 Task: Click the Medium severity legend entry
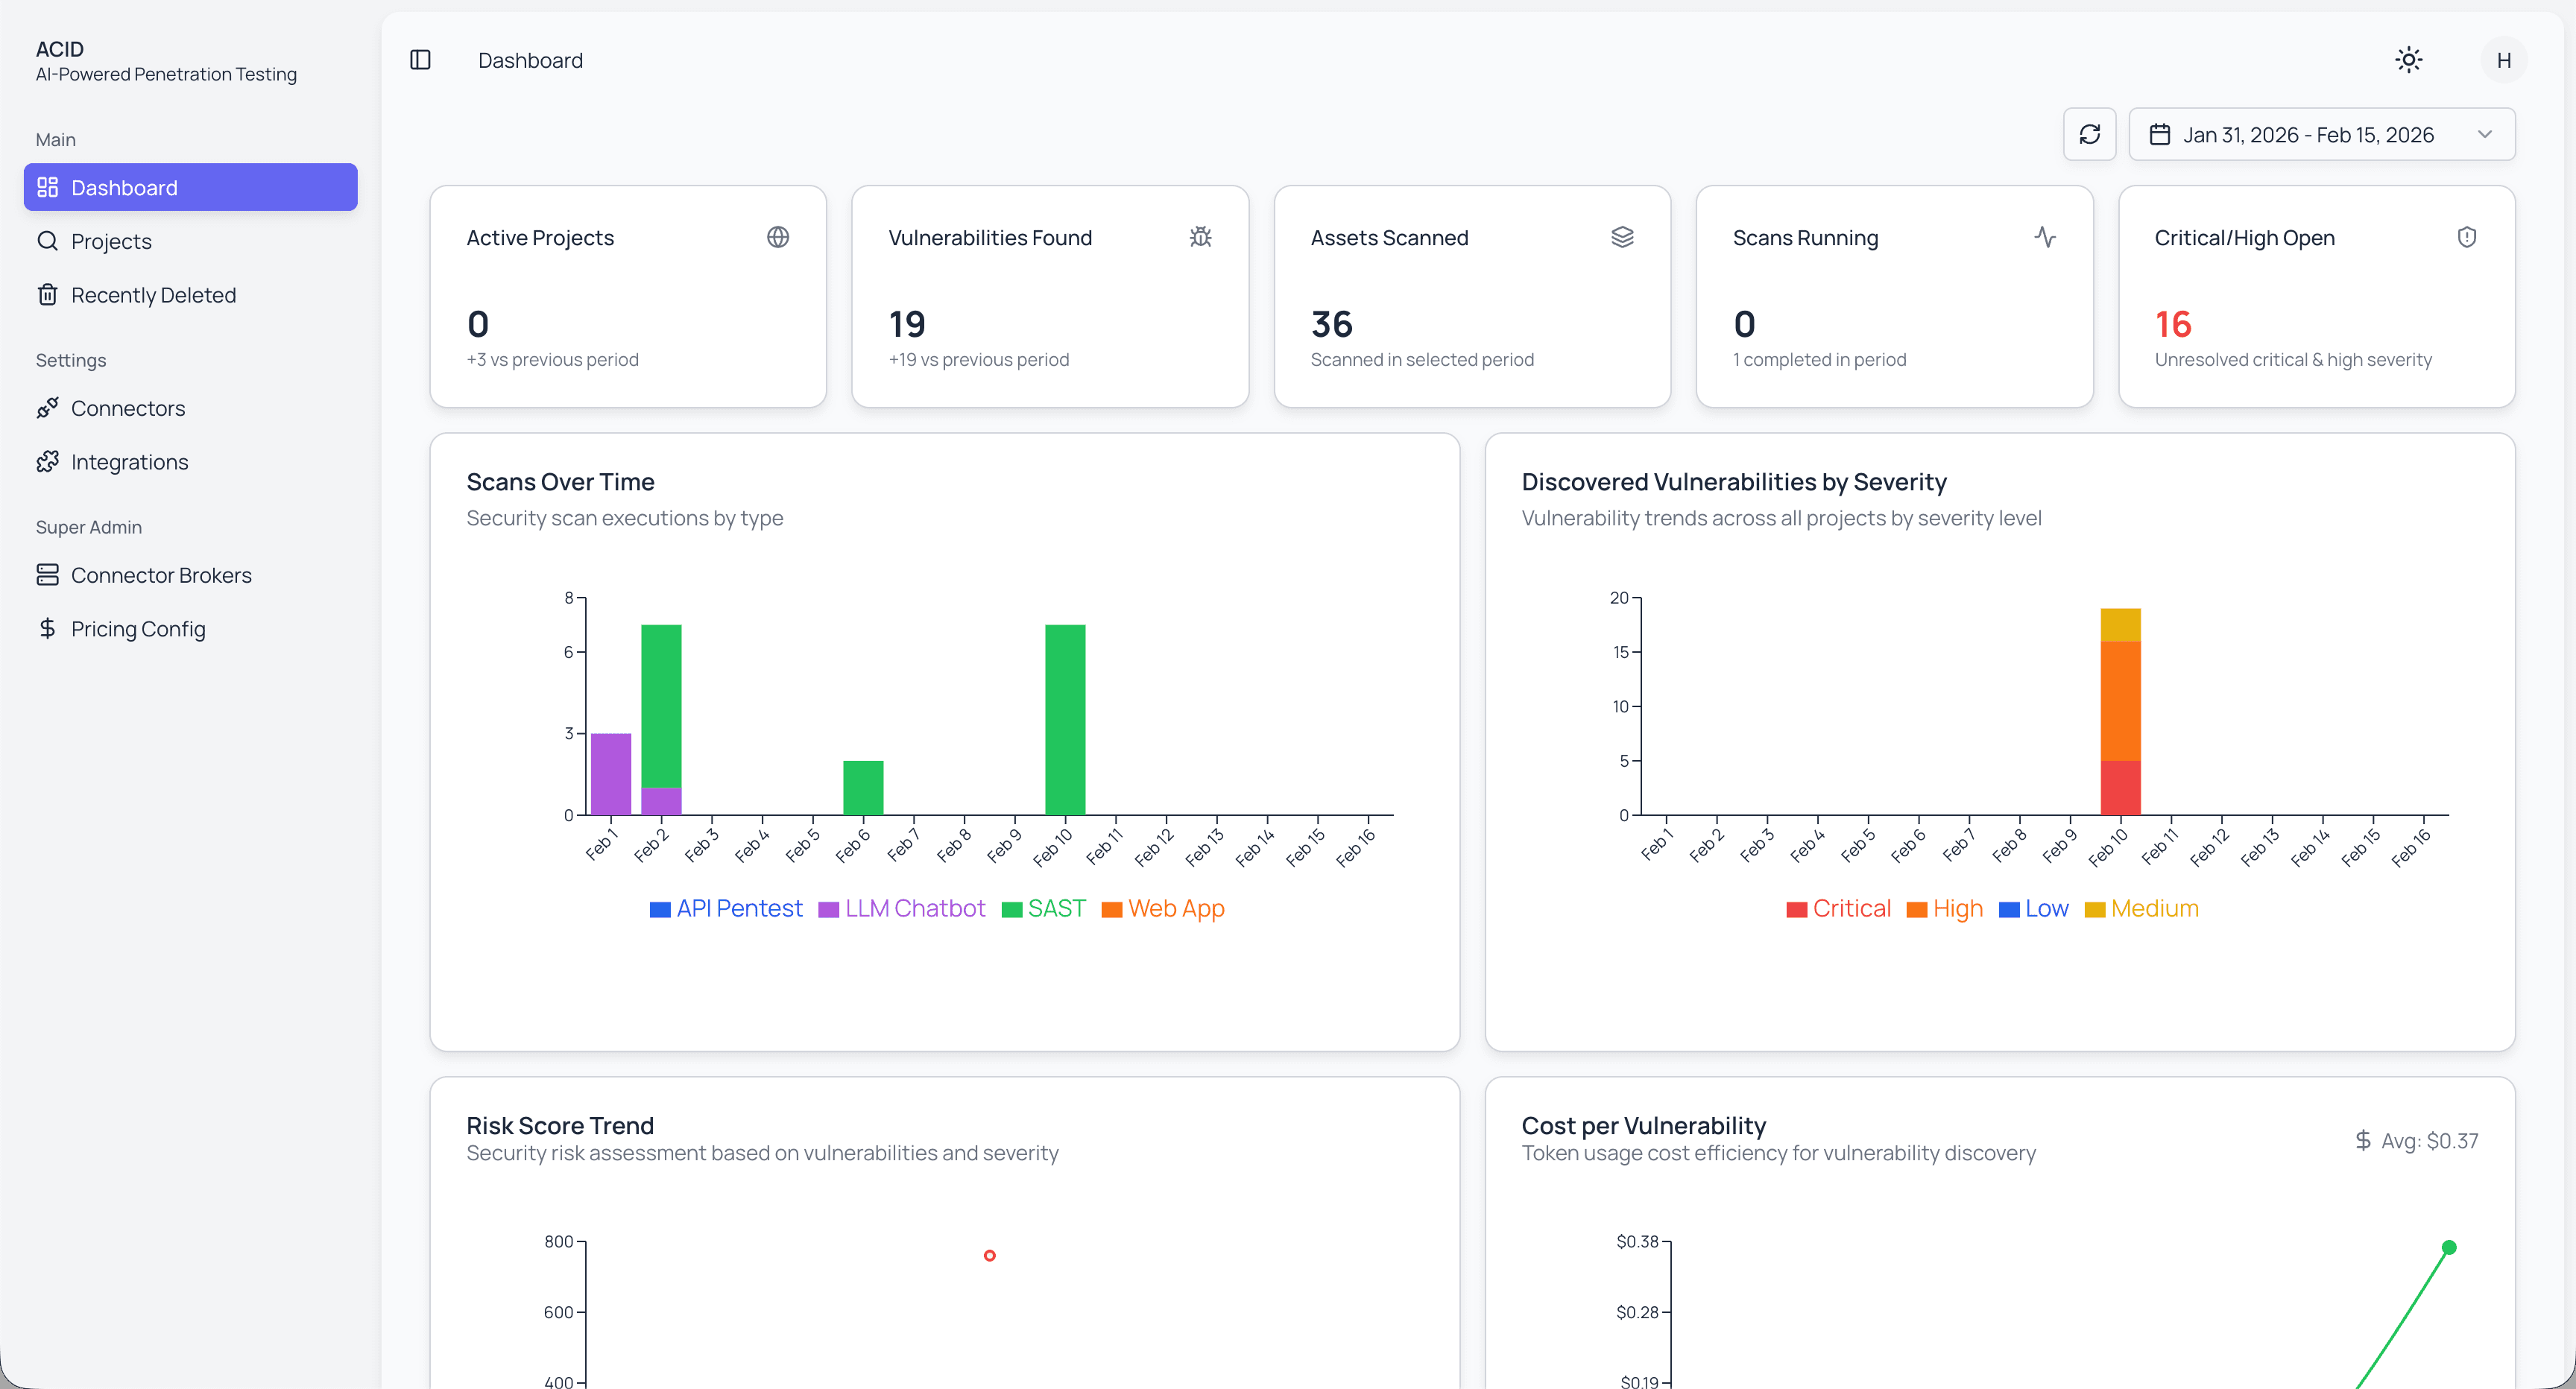2141,908
